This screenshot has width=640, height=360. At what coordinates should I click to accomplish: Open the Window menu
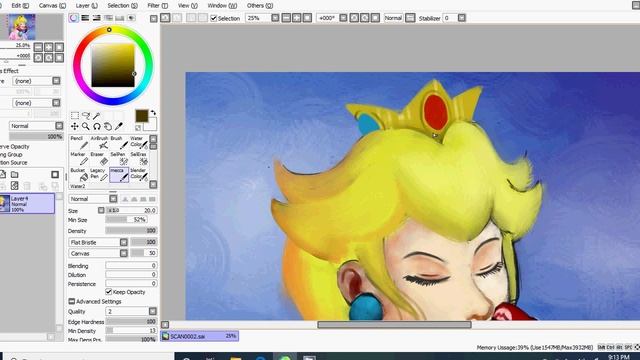pos(222,6)
